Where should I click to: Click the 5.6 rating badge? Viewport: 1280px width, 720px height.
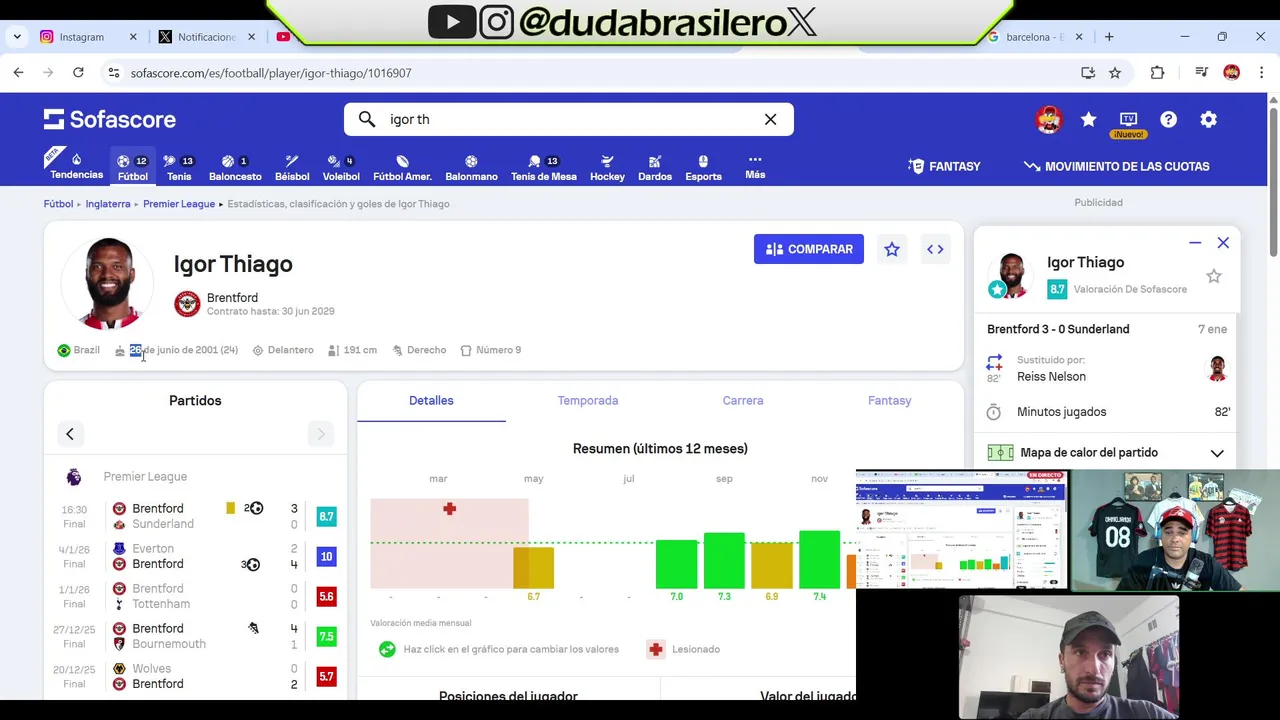(x=326, y=597)
